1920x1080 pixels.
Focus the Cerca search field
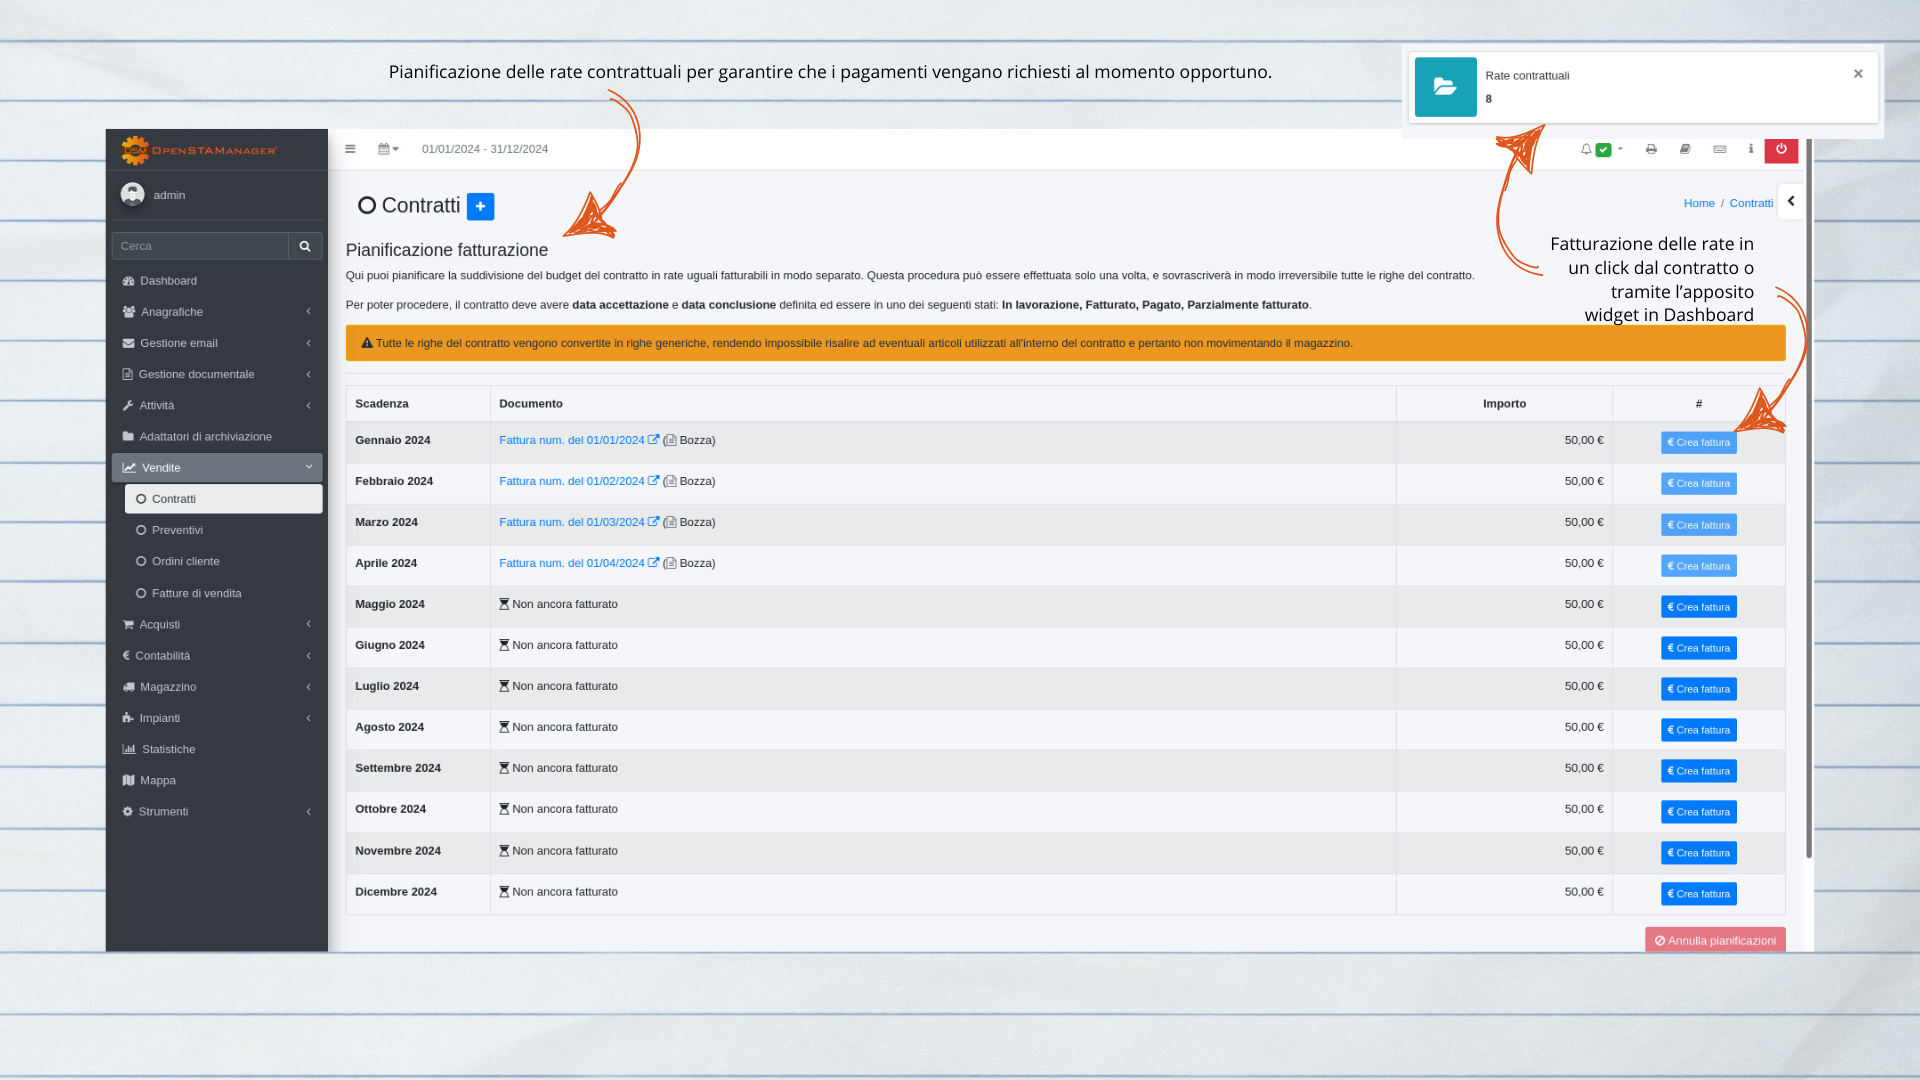[x=200, y=246]
